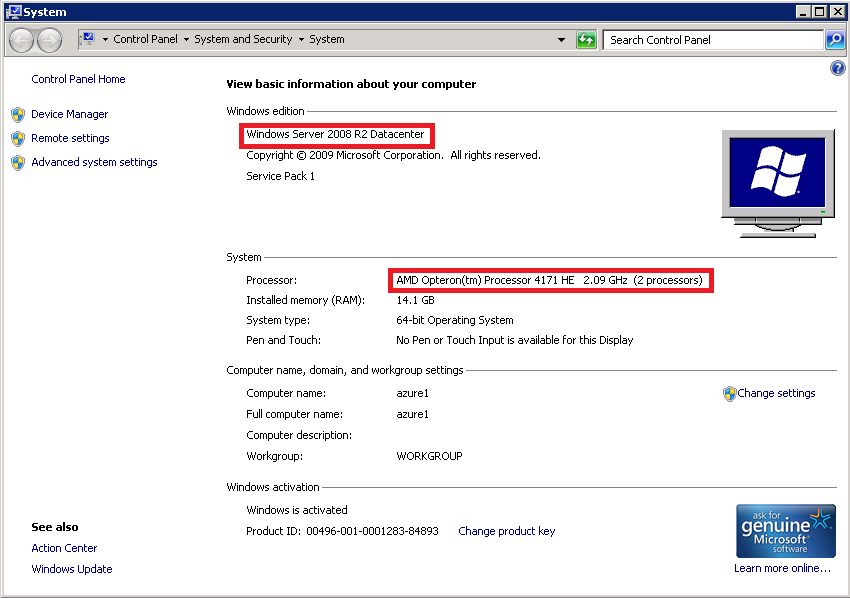The width and height of the screenshot is (850, 598).
Task: Click Change product key link
Action: [x=506, y=531]
